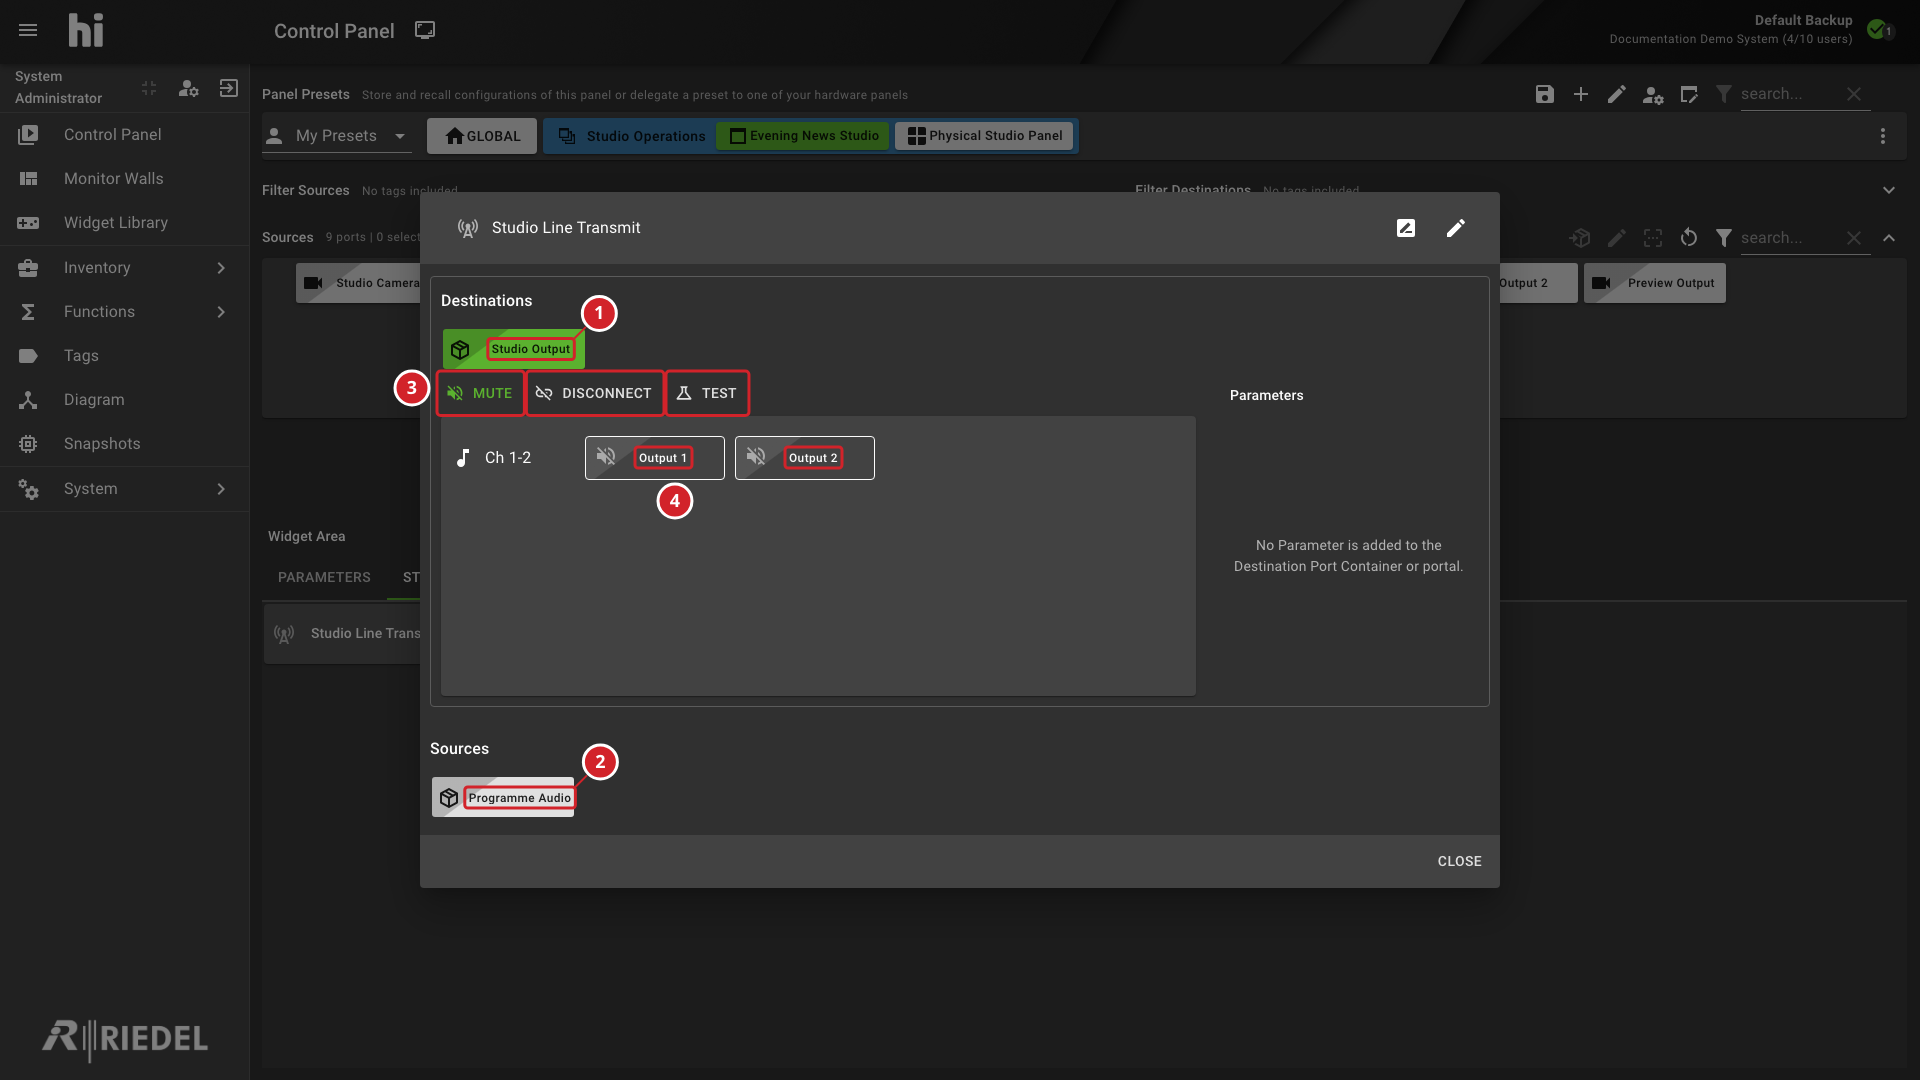Screen dimensions: 1920x1080
Task: Toggle MUTE for Studio Output
Action: [x=480, y=393]
